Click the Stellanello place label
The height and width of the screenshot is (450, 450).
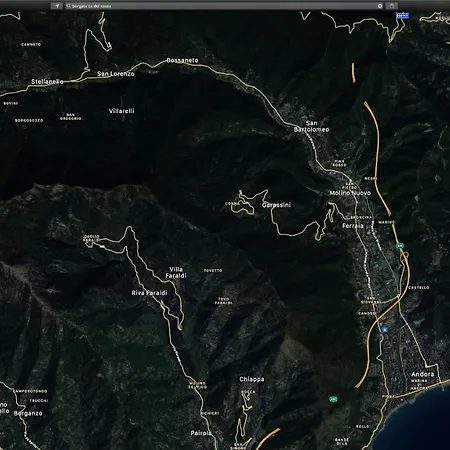[x=47, y=81]
